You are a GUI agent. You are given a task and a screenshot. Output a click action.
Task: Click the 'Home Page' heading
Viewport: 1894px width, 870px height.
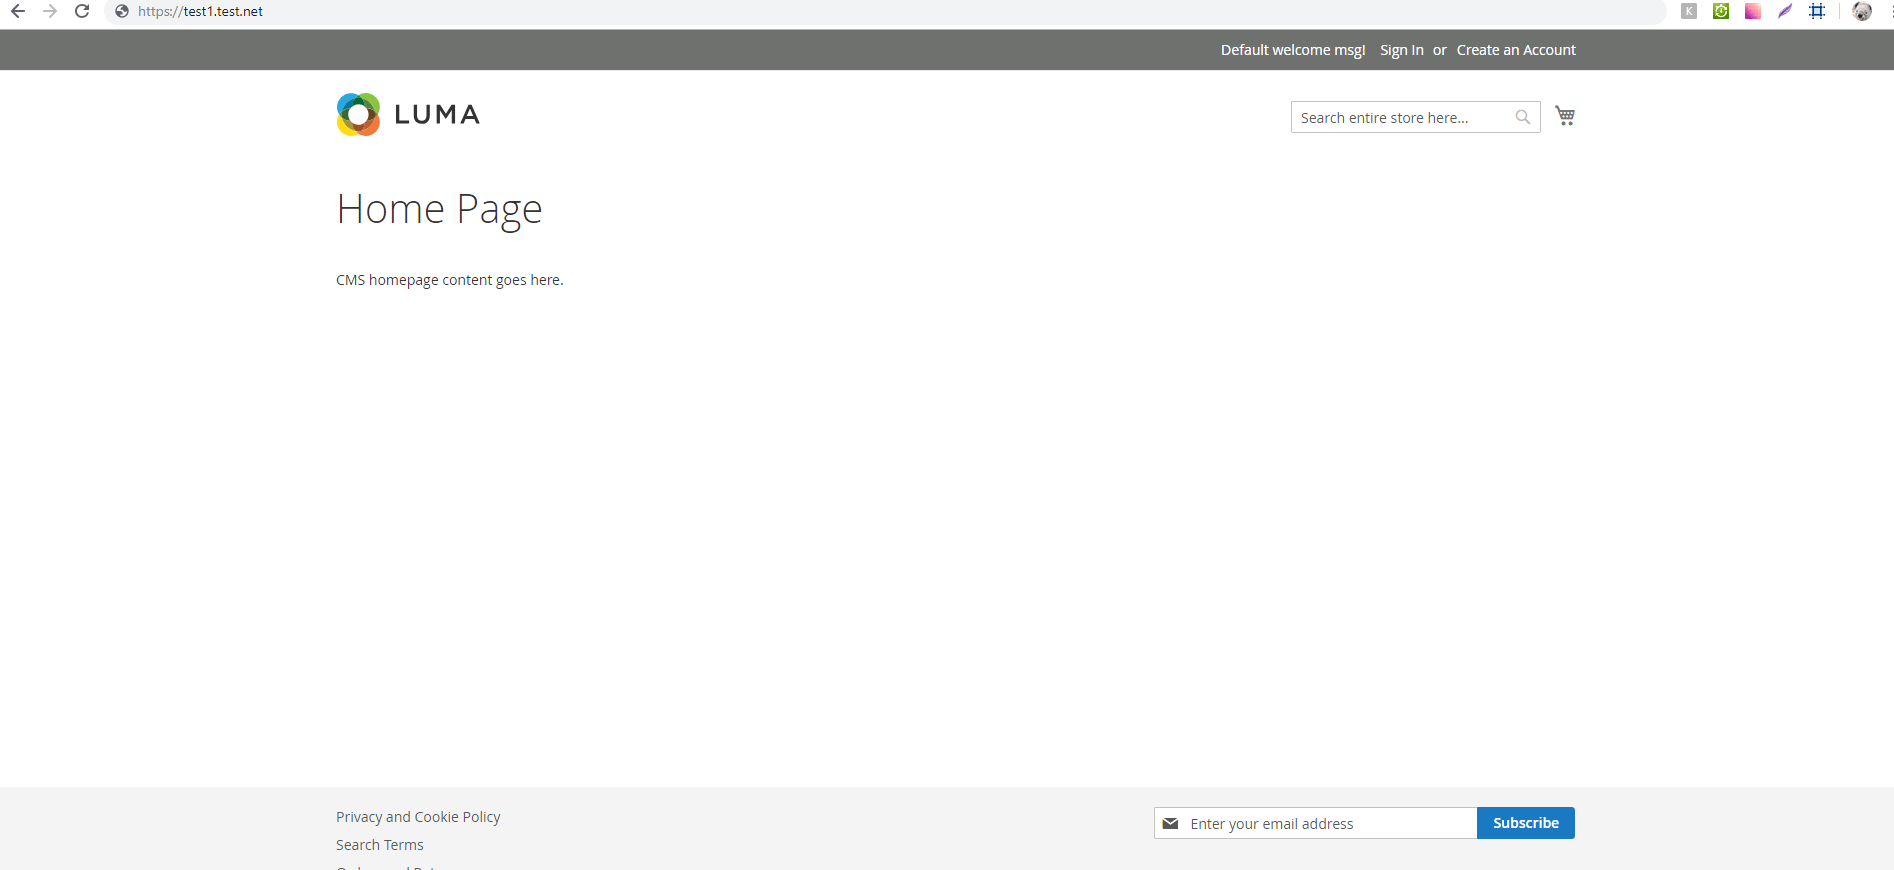point(439,209)
